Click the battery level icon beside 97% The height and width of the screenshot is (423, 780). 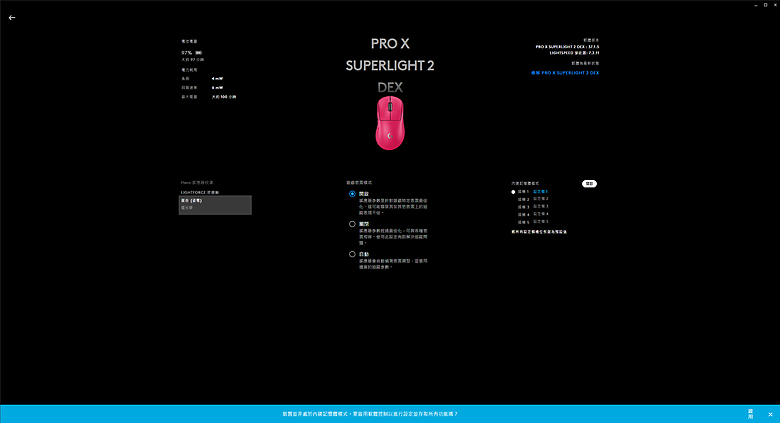[198, 52]
